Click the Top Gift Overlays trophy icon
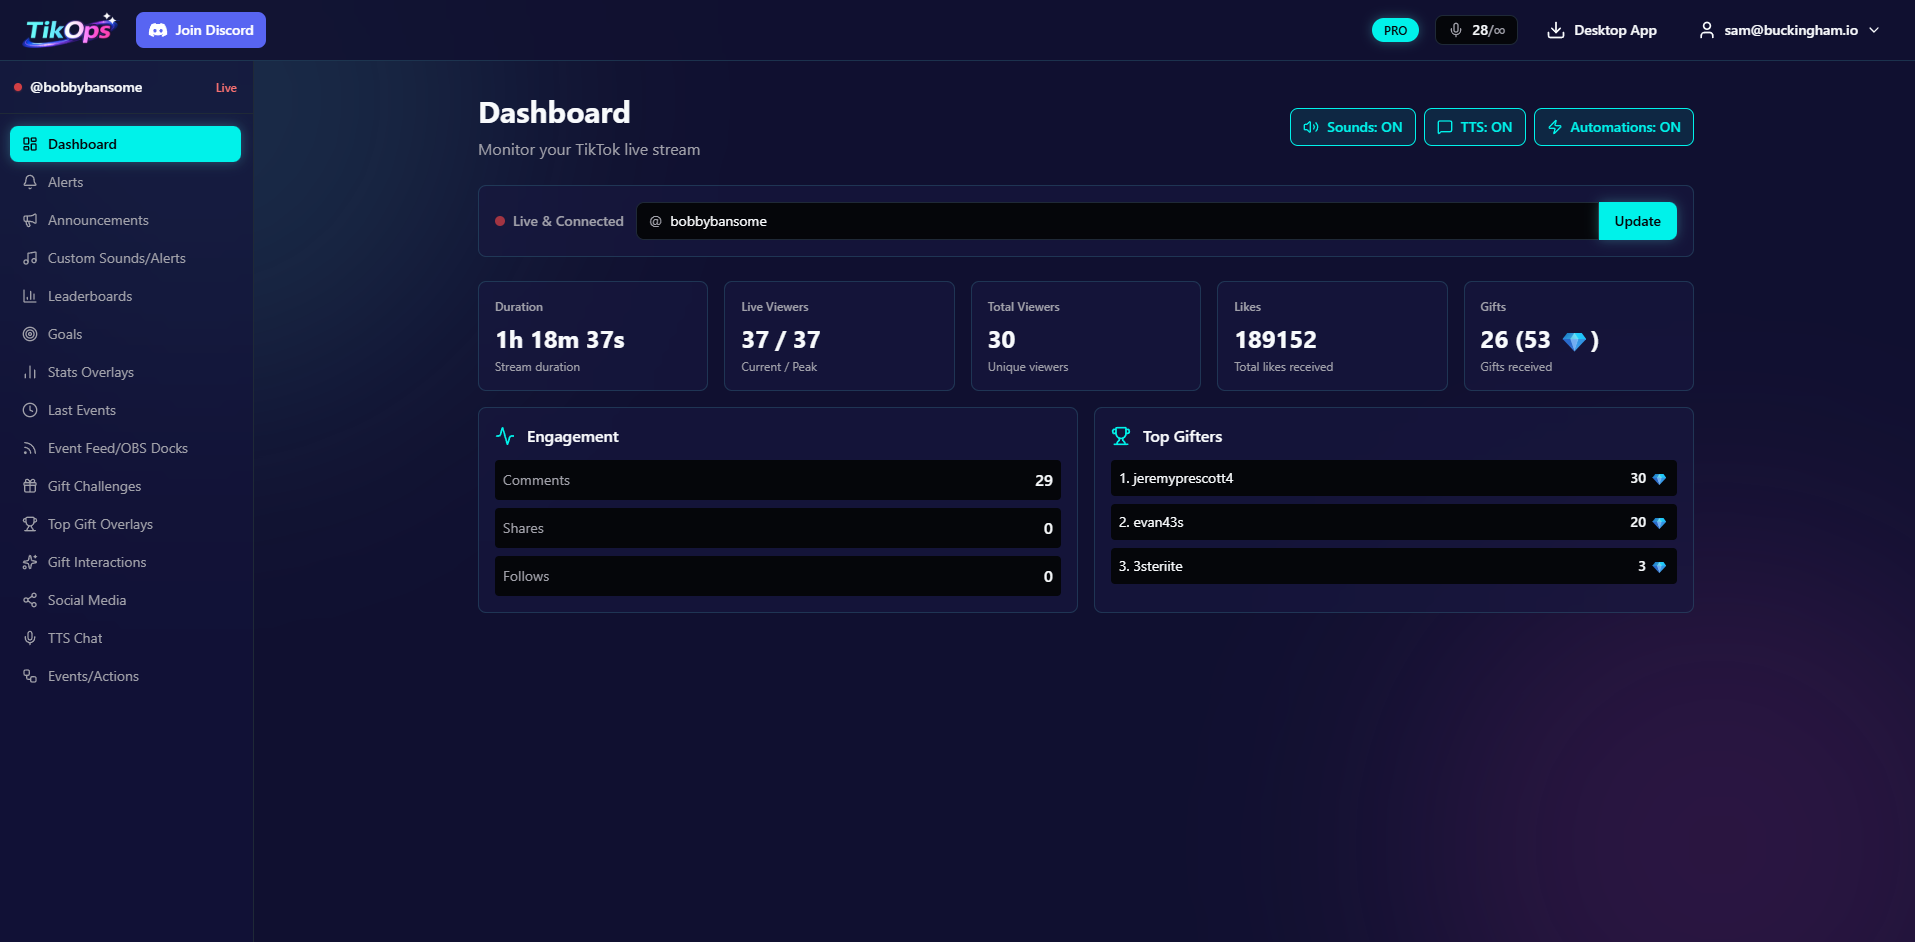 (x=30, y=524)
